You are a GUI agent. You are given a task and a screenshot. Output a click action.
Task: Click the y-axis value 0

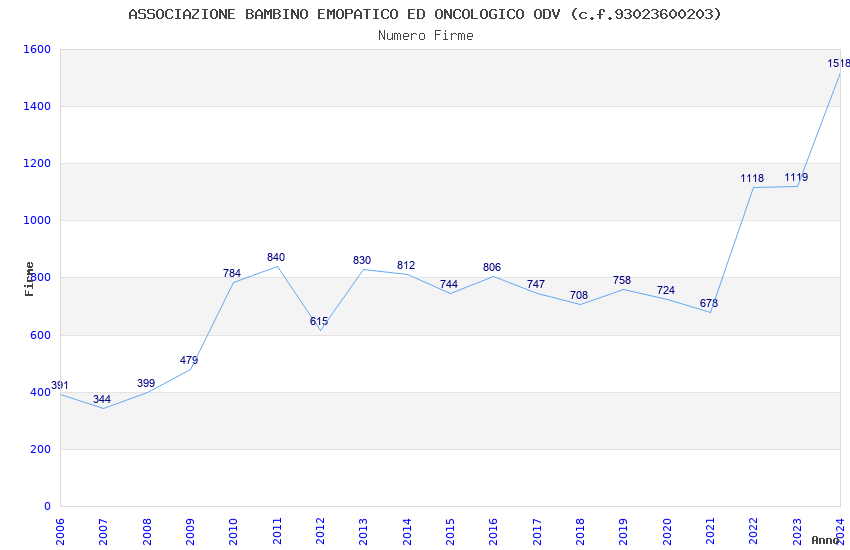pos(48,506)
